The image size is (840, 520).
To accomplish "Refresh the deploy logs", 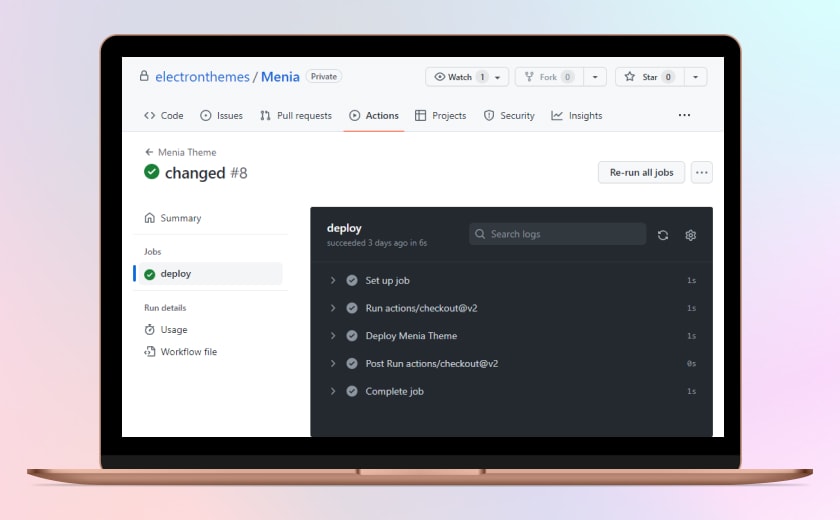I will [x=663, y=235].
